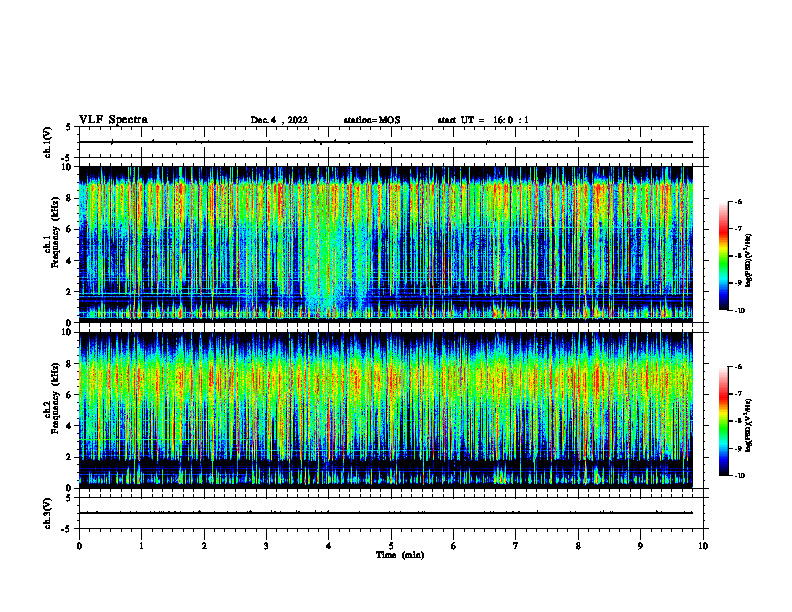Click the ch.2 spectrogram color scale bar

723,421
